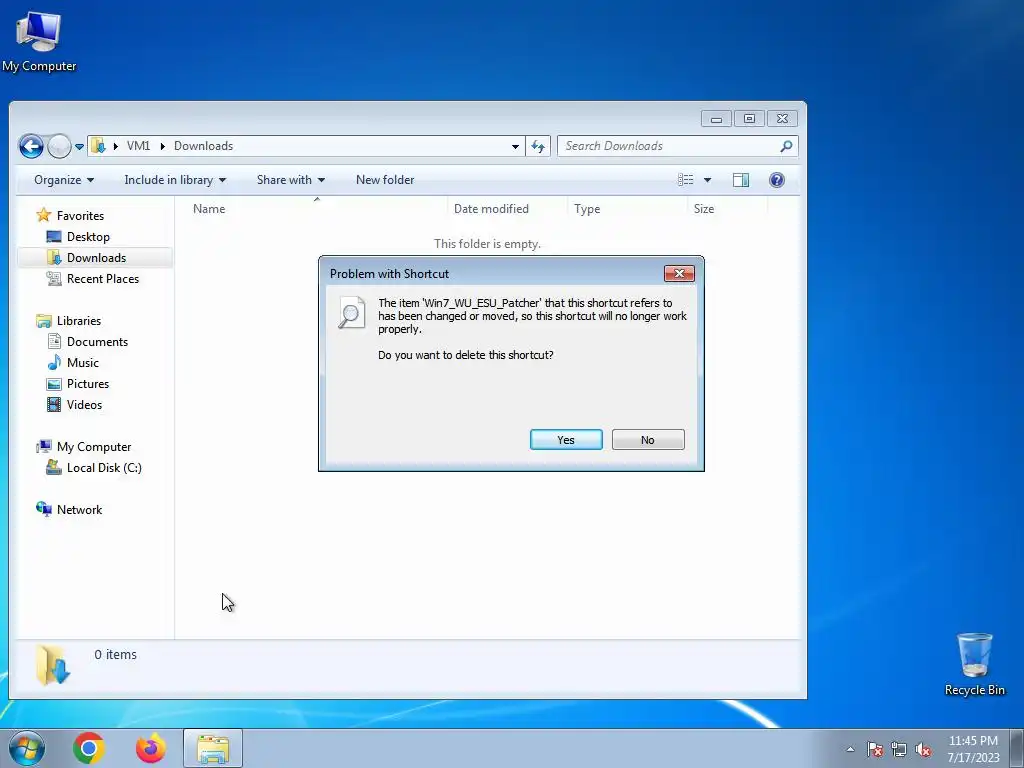This screenshot has width=1024, height=768.
Task: Open the Pictures library
Action: 88,383
